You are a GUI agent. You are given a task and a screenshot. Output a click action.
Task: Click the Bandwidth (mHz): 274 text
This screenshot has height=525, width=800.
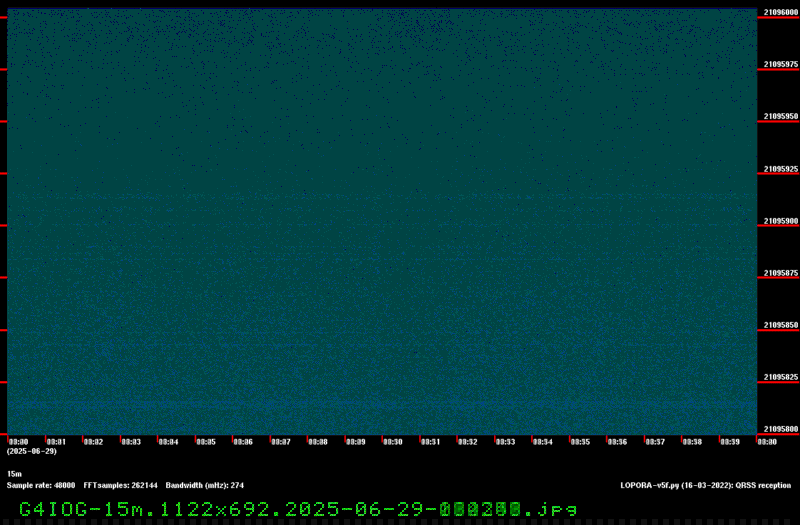[205, 485]
